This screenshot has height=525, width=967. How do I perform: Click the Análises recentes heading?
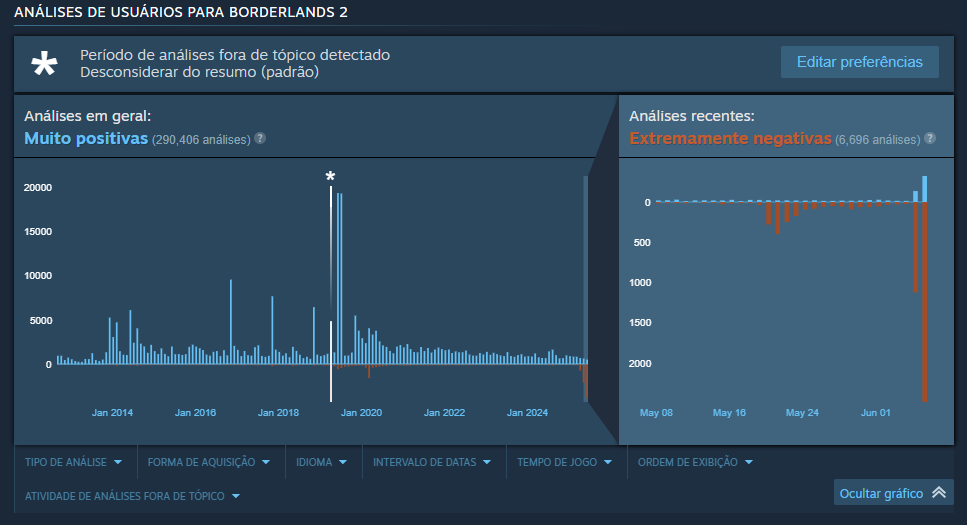click(692, 116)
